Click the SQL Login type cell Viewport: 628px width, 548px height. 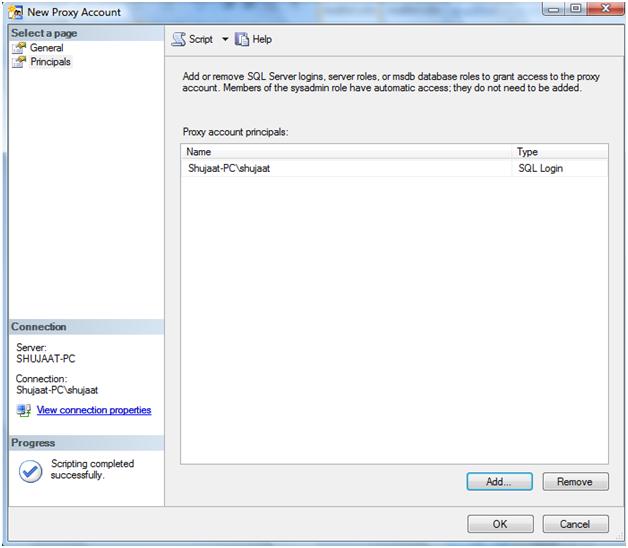(540, 169)
